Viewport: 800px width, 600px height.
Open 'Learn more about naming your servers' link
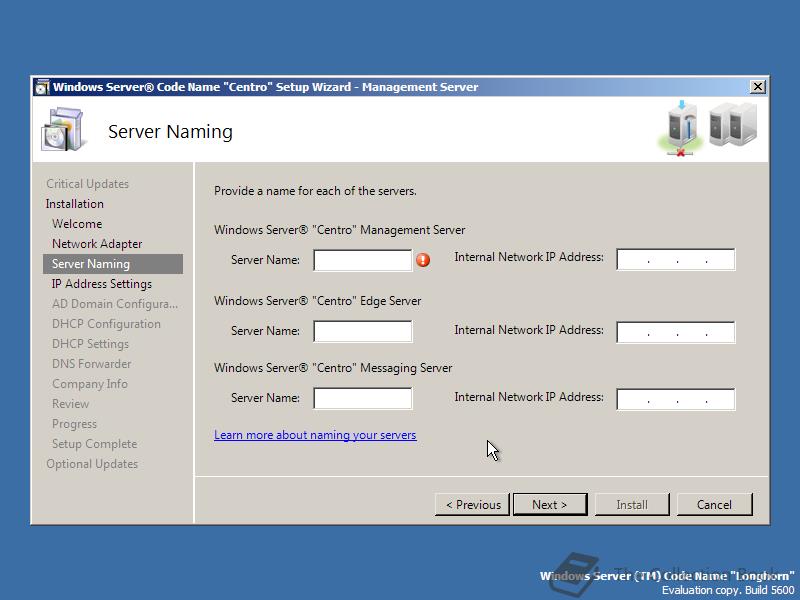pos(315,435)
